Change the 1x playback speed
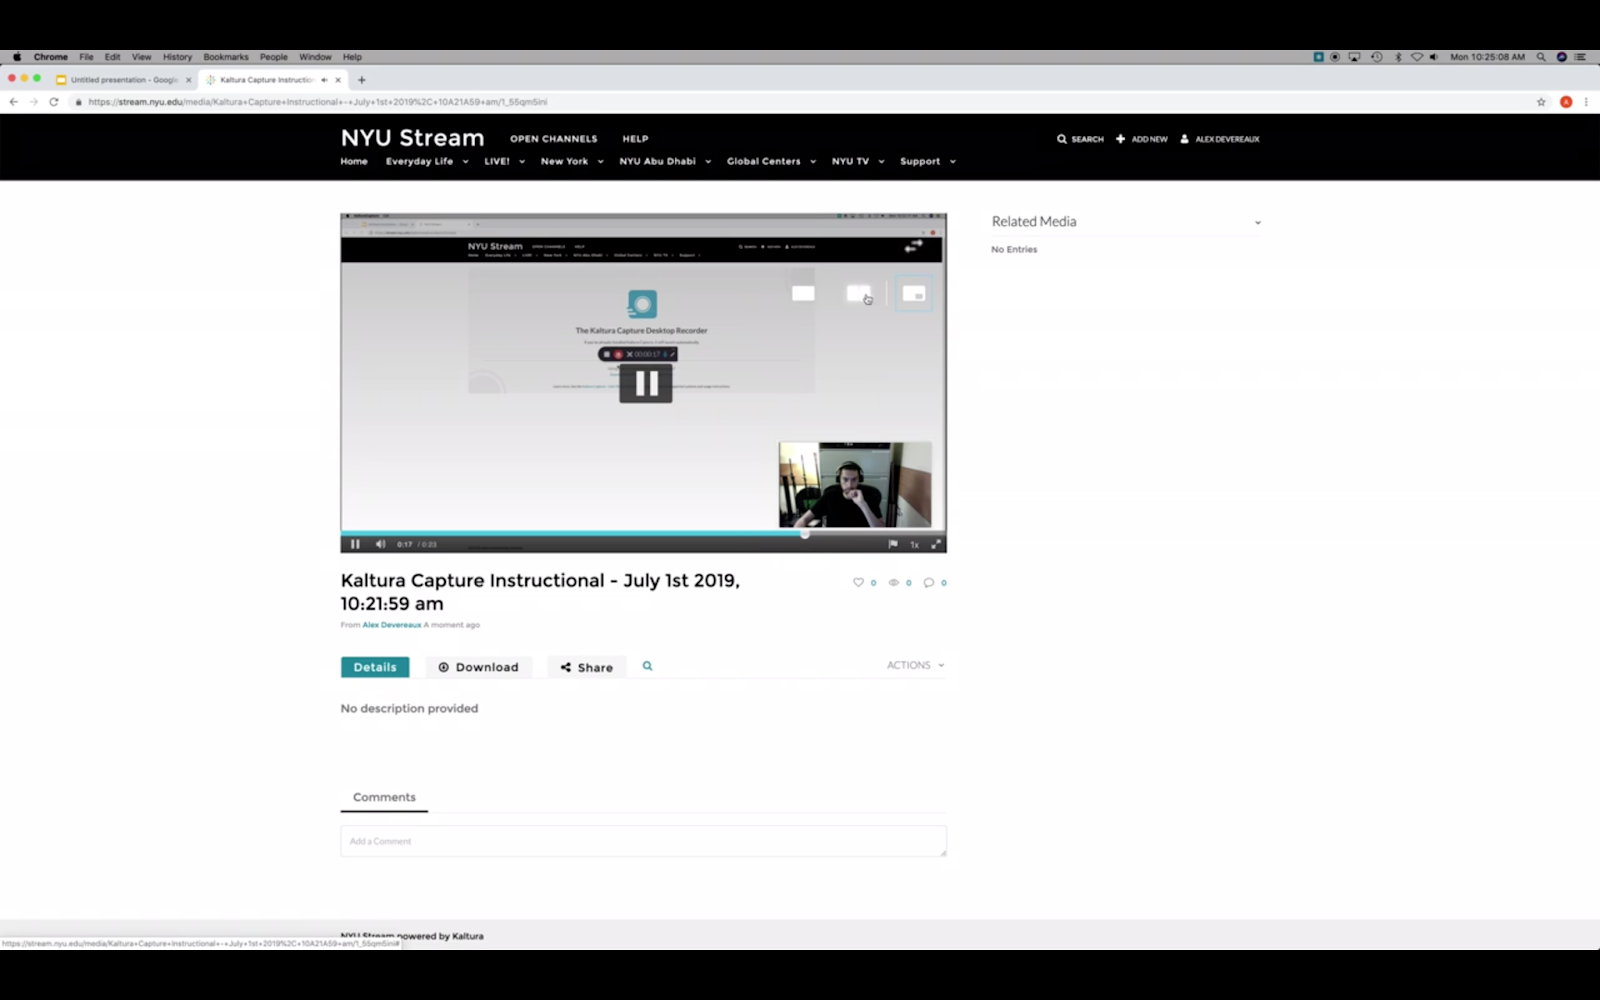Screen dimensions: 1600x1000 click(914, 544)
